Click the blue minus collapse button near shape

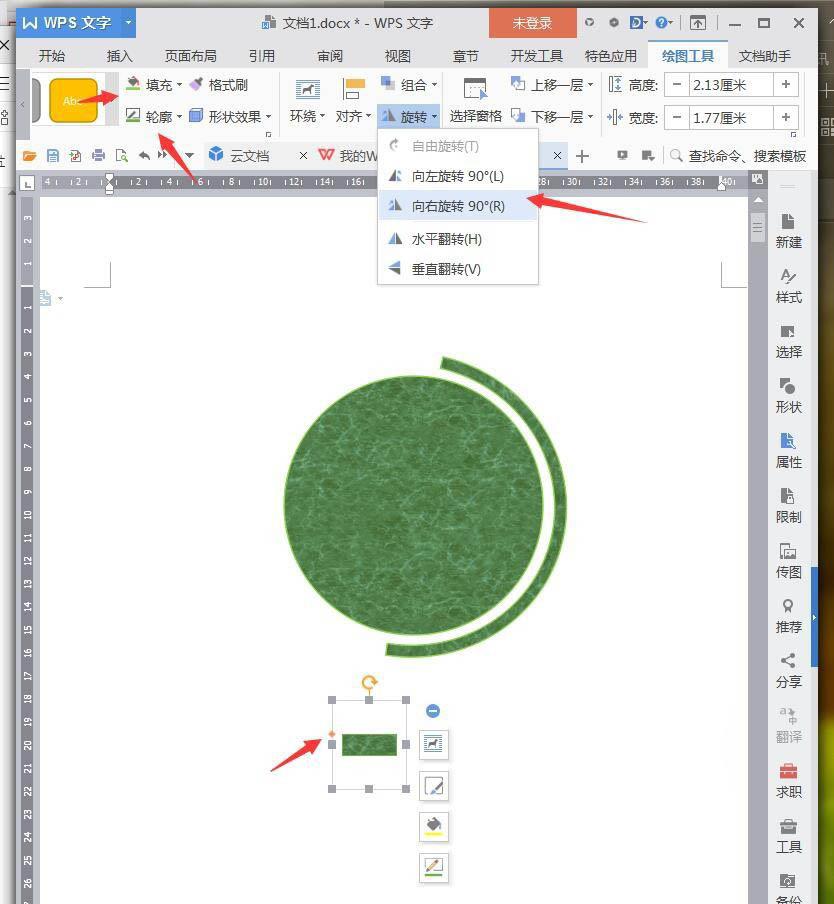pos(433,711)
